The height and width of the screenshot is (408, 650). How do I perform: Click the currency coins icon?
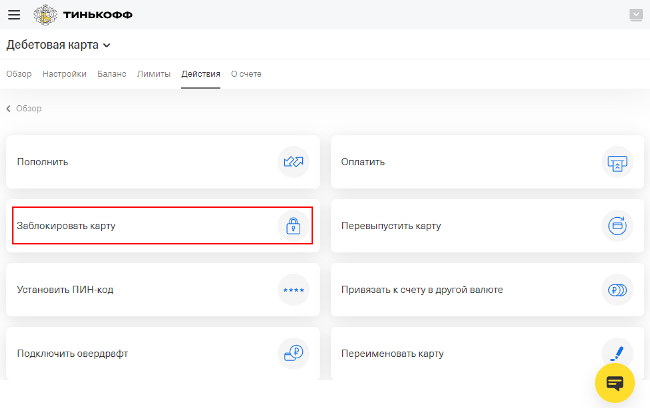coord(617,290)
